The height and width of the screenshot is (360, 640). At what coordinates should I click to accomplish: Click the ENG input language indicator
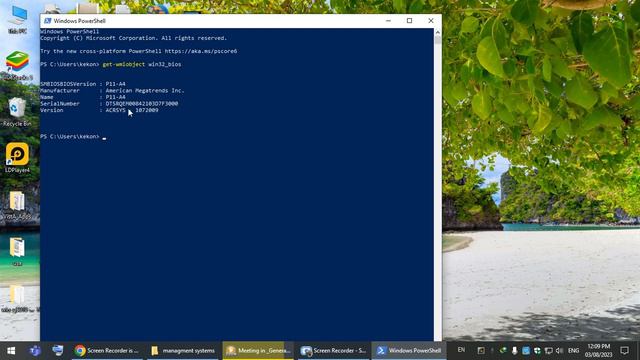click(573, 351)
